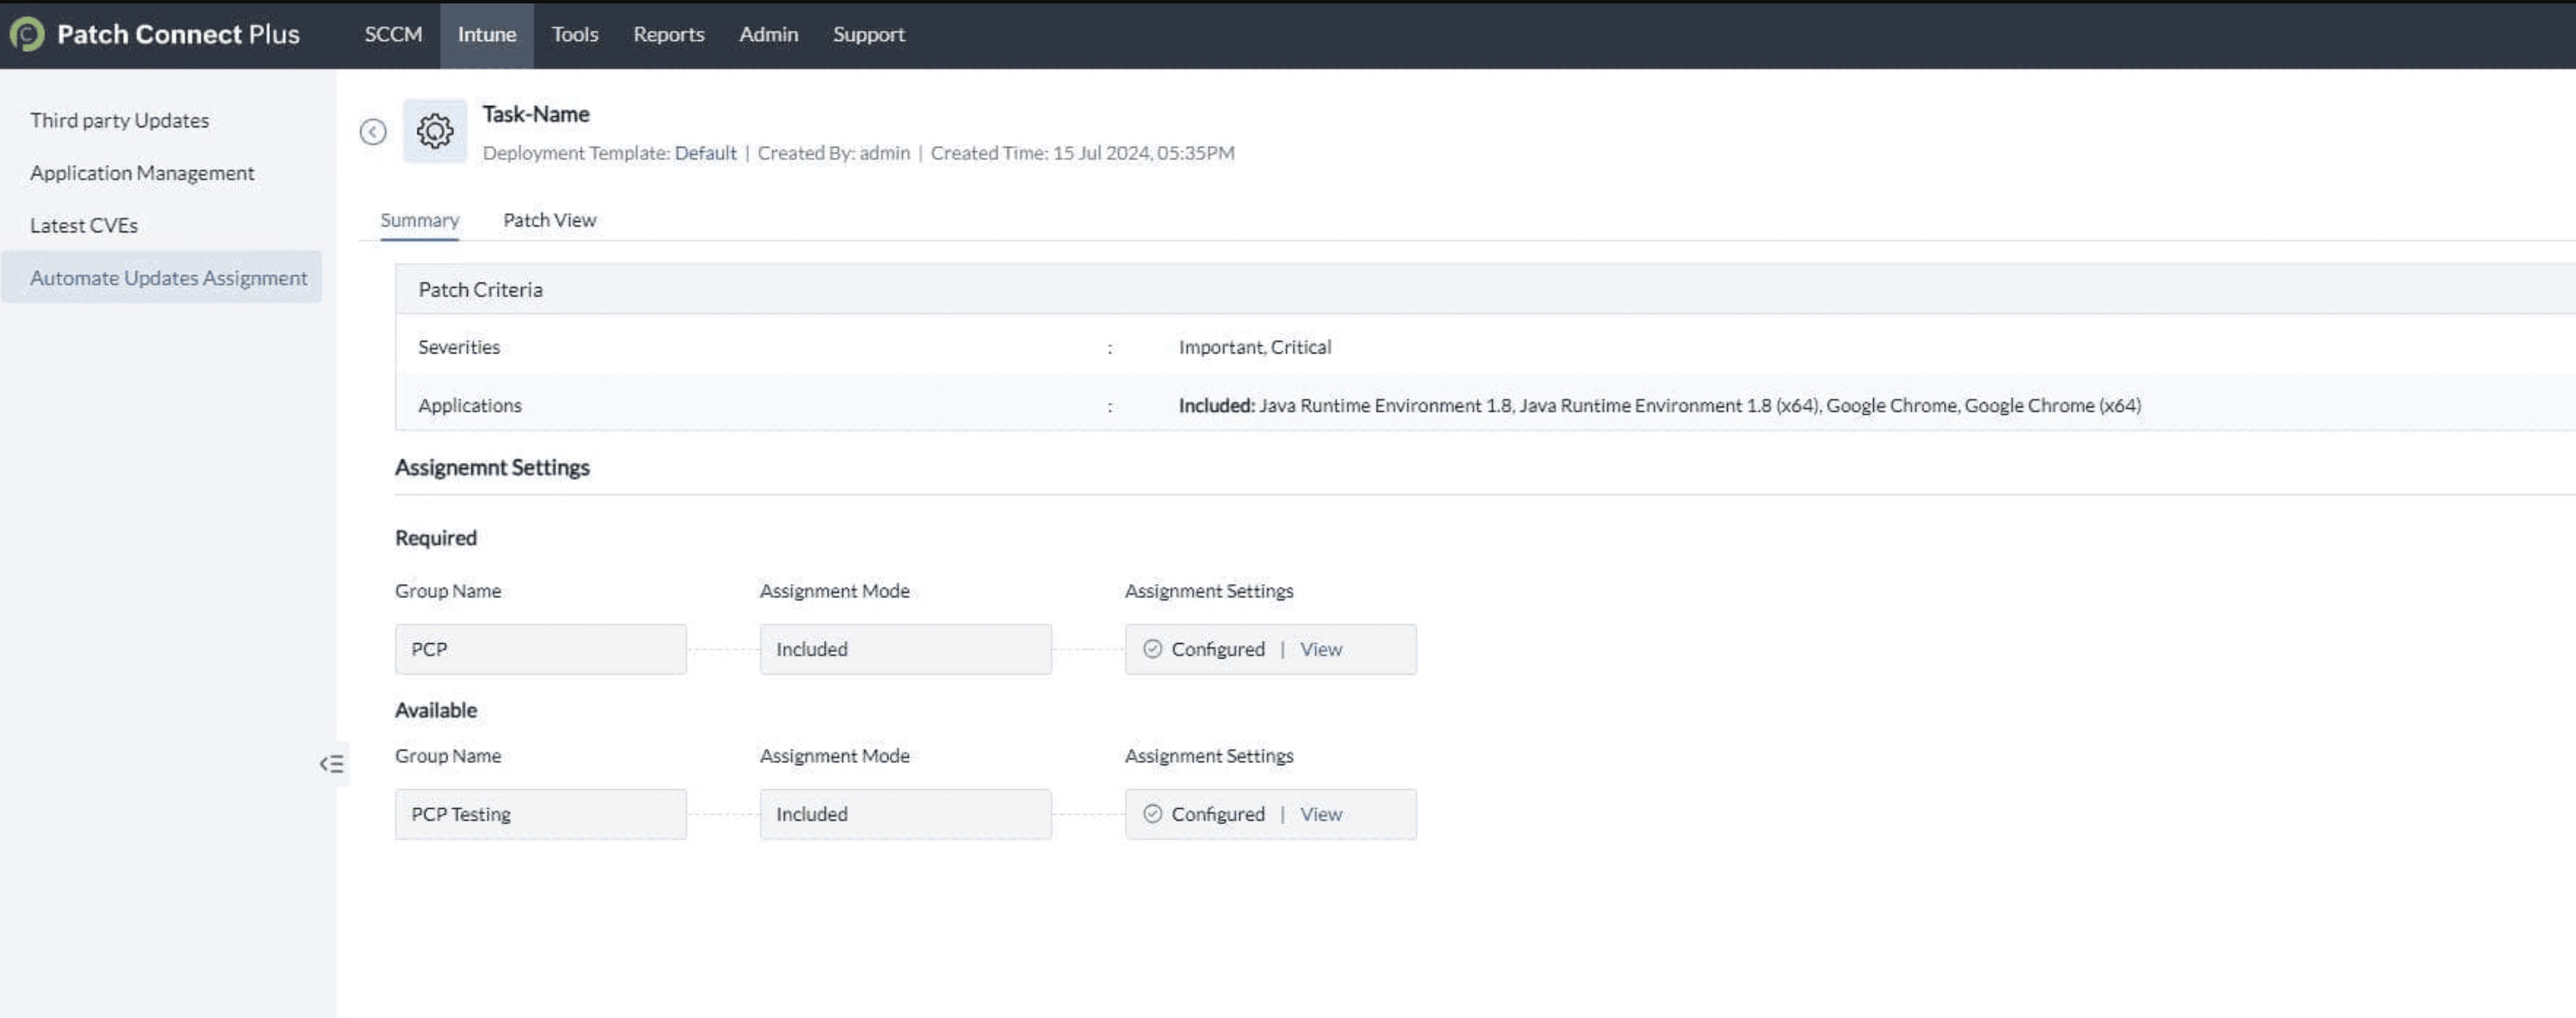Click the task gear settings icon
This screenshot has width=2576, height=1018.
point(435,131)
